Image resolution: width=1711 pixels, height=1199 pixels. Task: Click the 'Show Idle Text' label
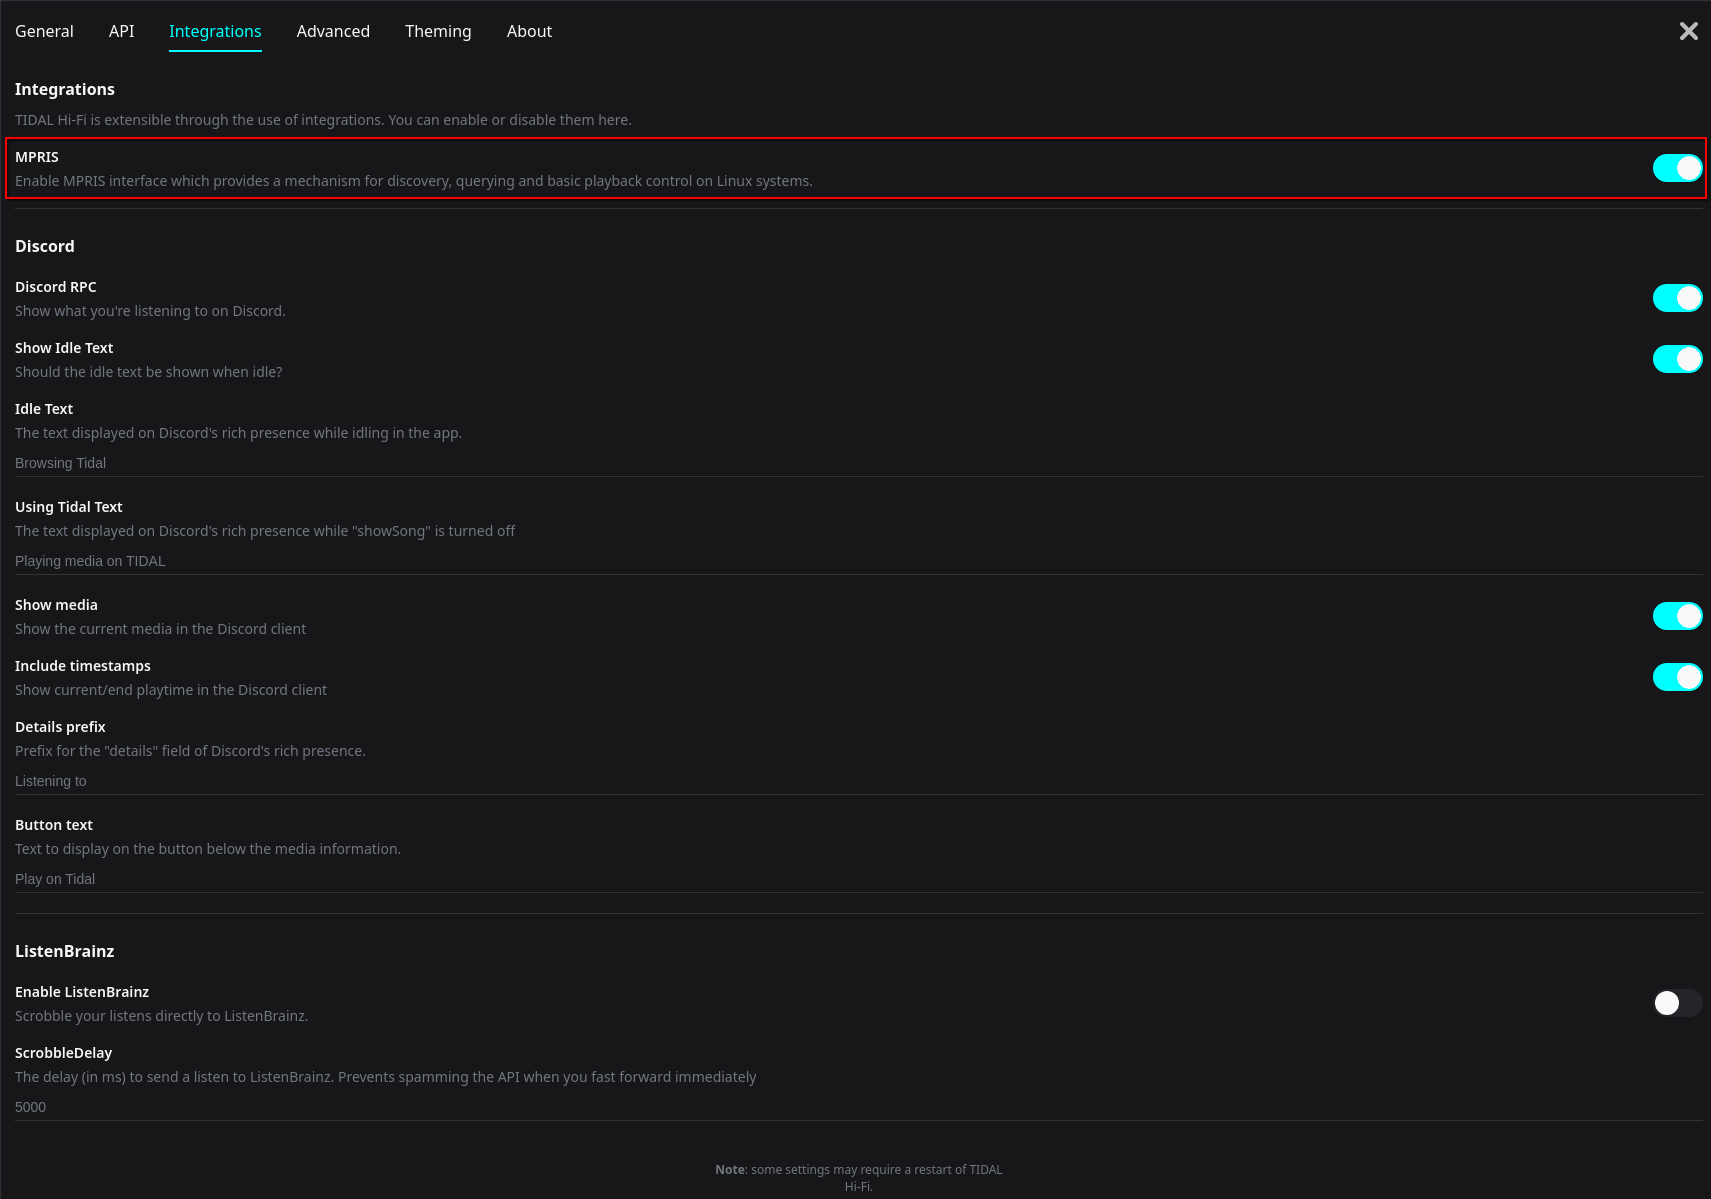click(64, 348)
